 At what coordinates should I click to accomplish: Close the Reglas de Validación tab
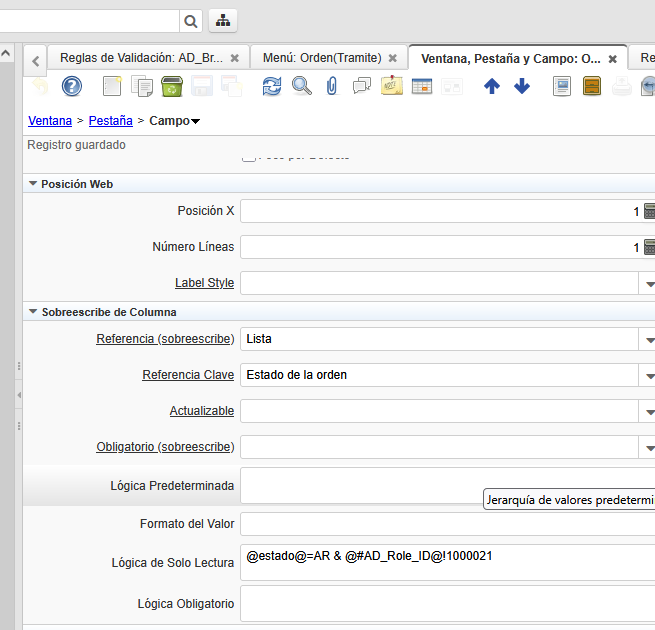(234, 59)
